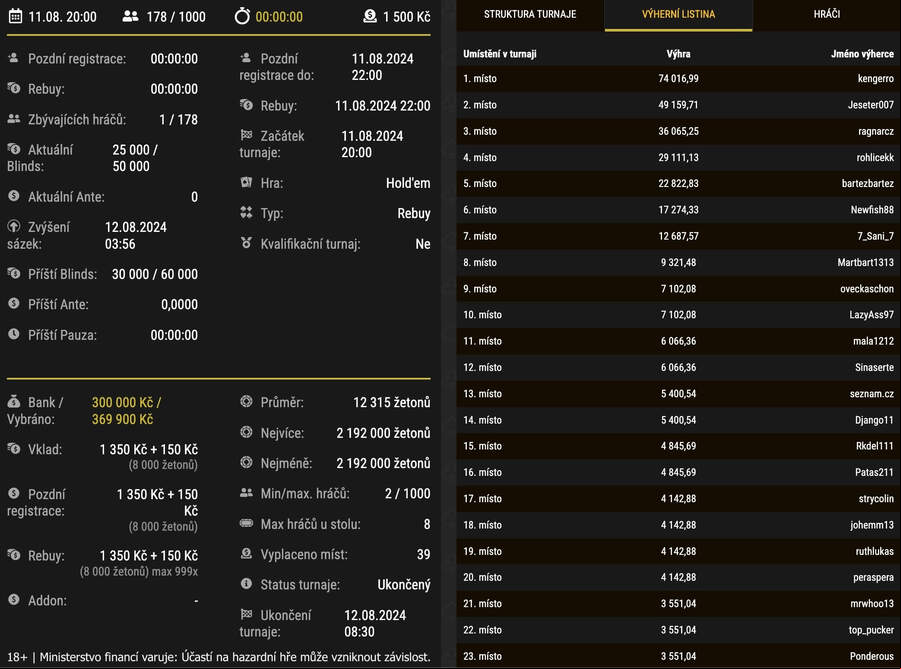Click the 74 016,99 prize value
Viewport: 901px width, 669px height.
click(x=678, y=79)
